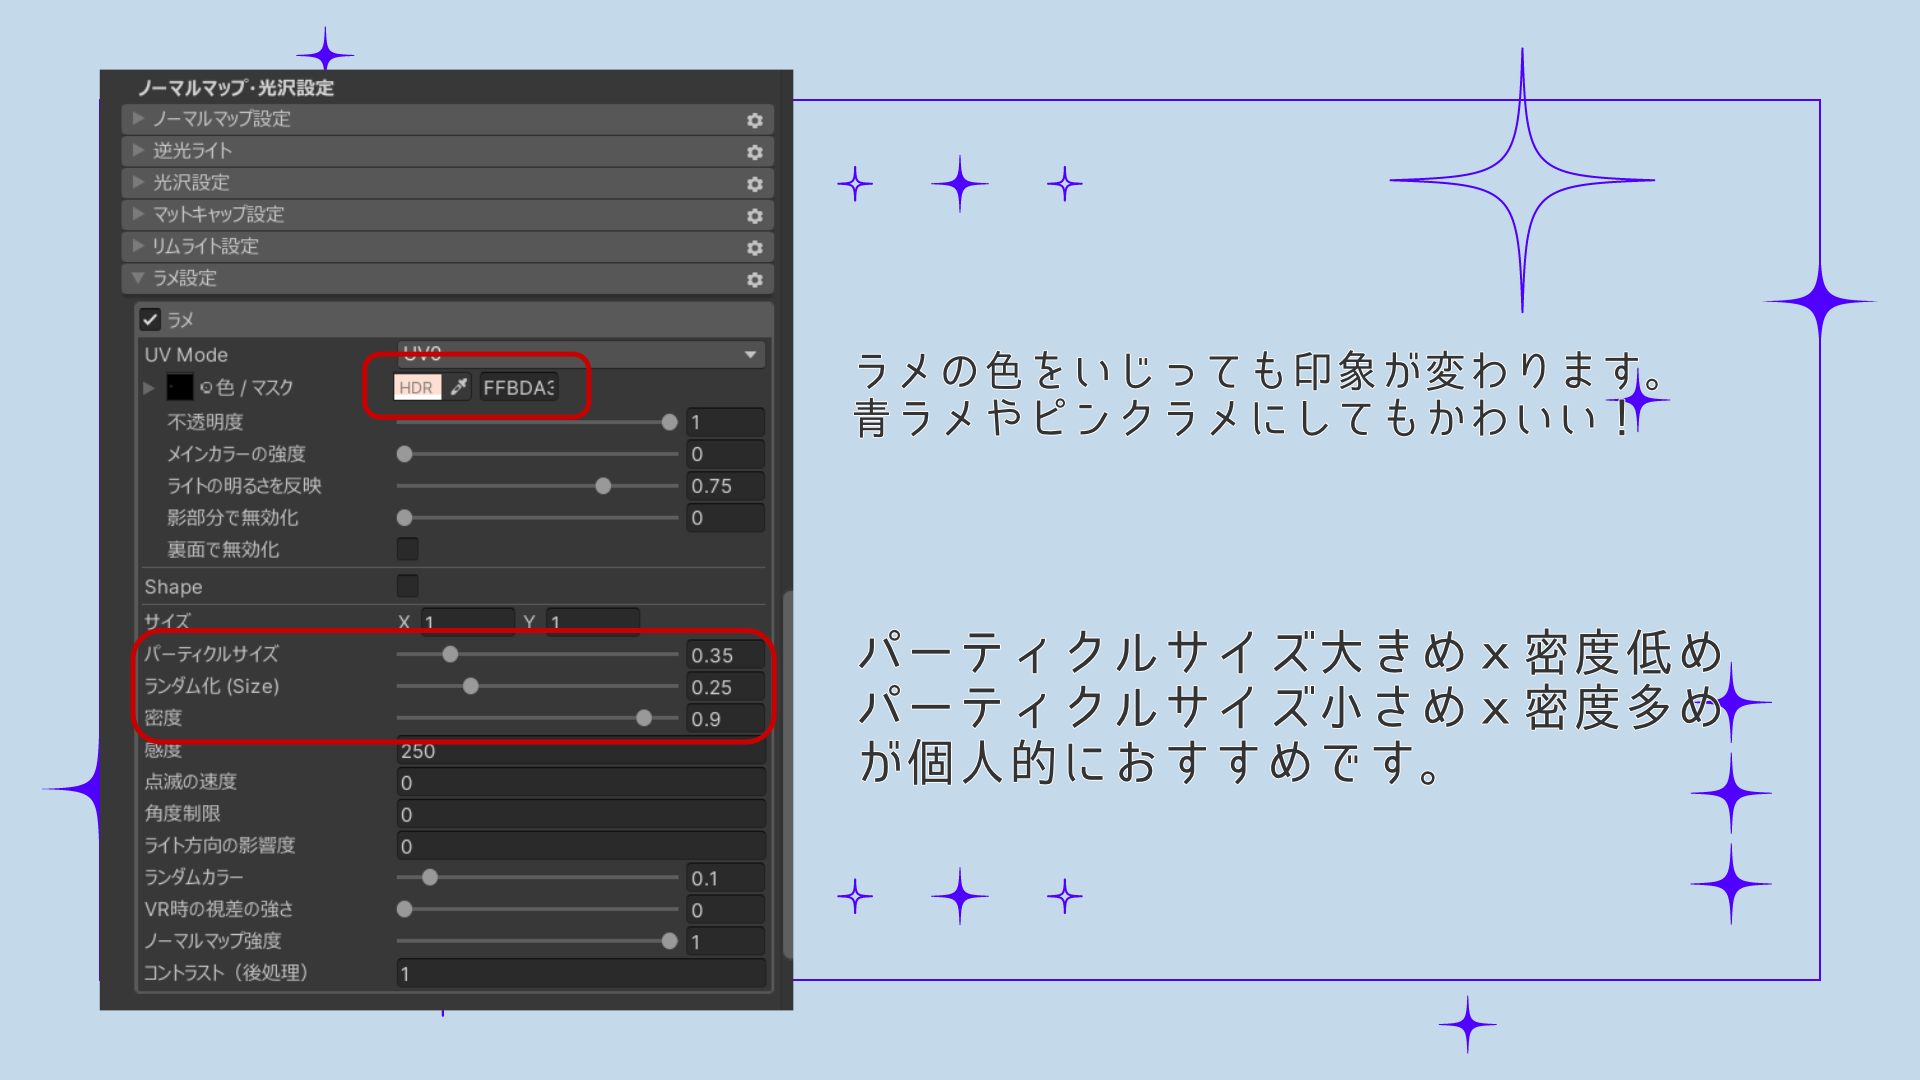This screenshot has width=1920, height=1080.
Task: Click the ノーマルマップ強度 value field
Action: click(726, 942)
